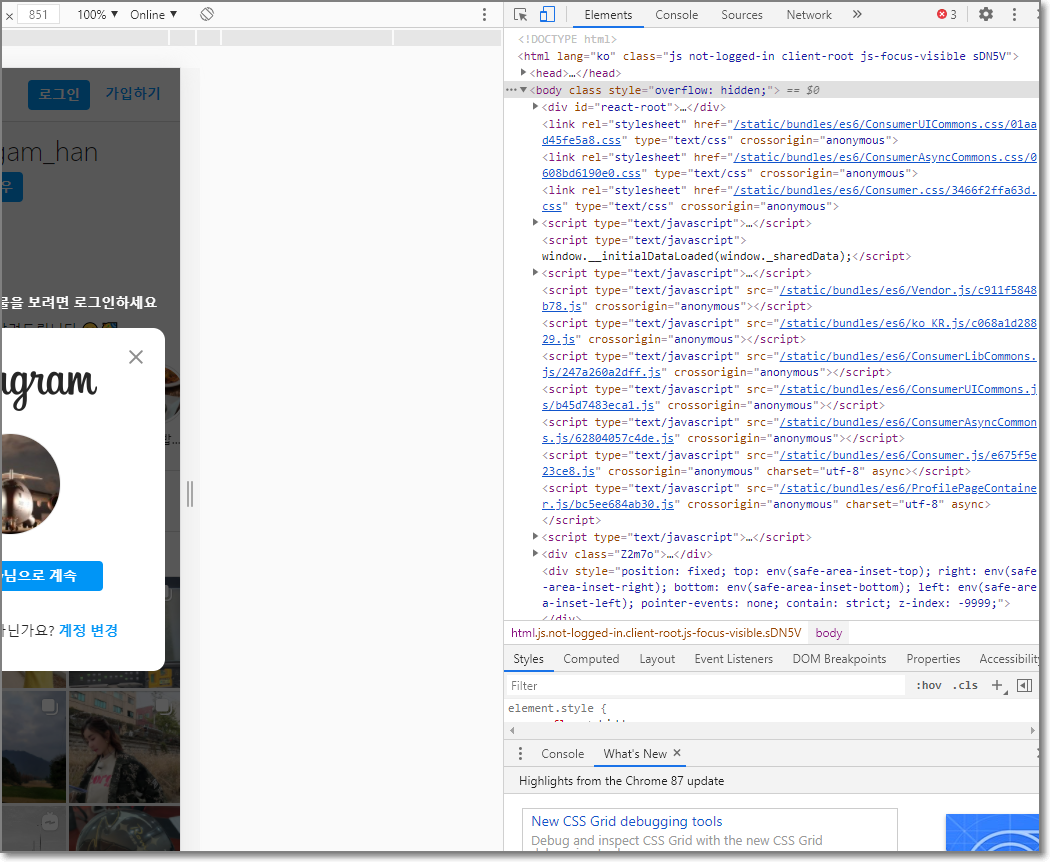
Task: Open the Event Listeners pane tab
Action: (733, 659)
